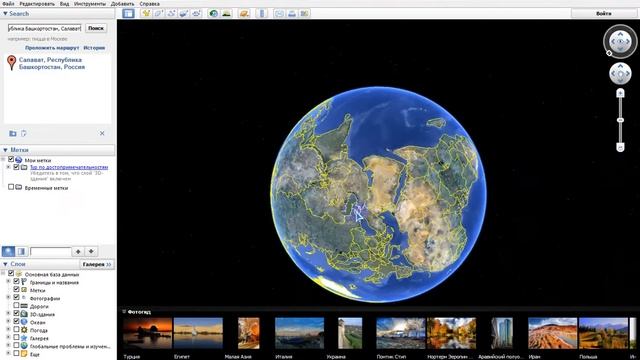
Task: Collapse the Search panel triangle
Action: click(5, 13)
